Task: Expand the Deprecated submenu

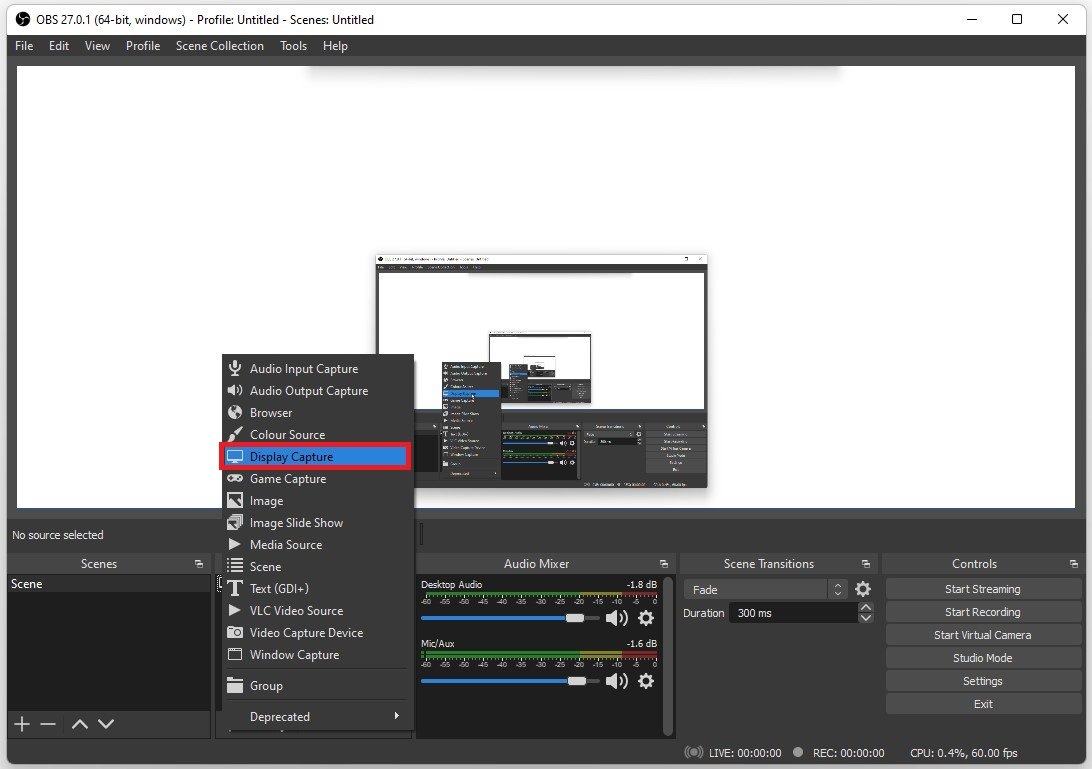Action: pos(316,716)
